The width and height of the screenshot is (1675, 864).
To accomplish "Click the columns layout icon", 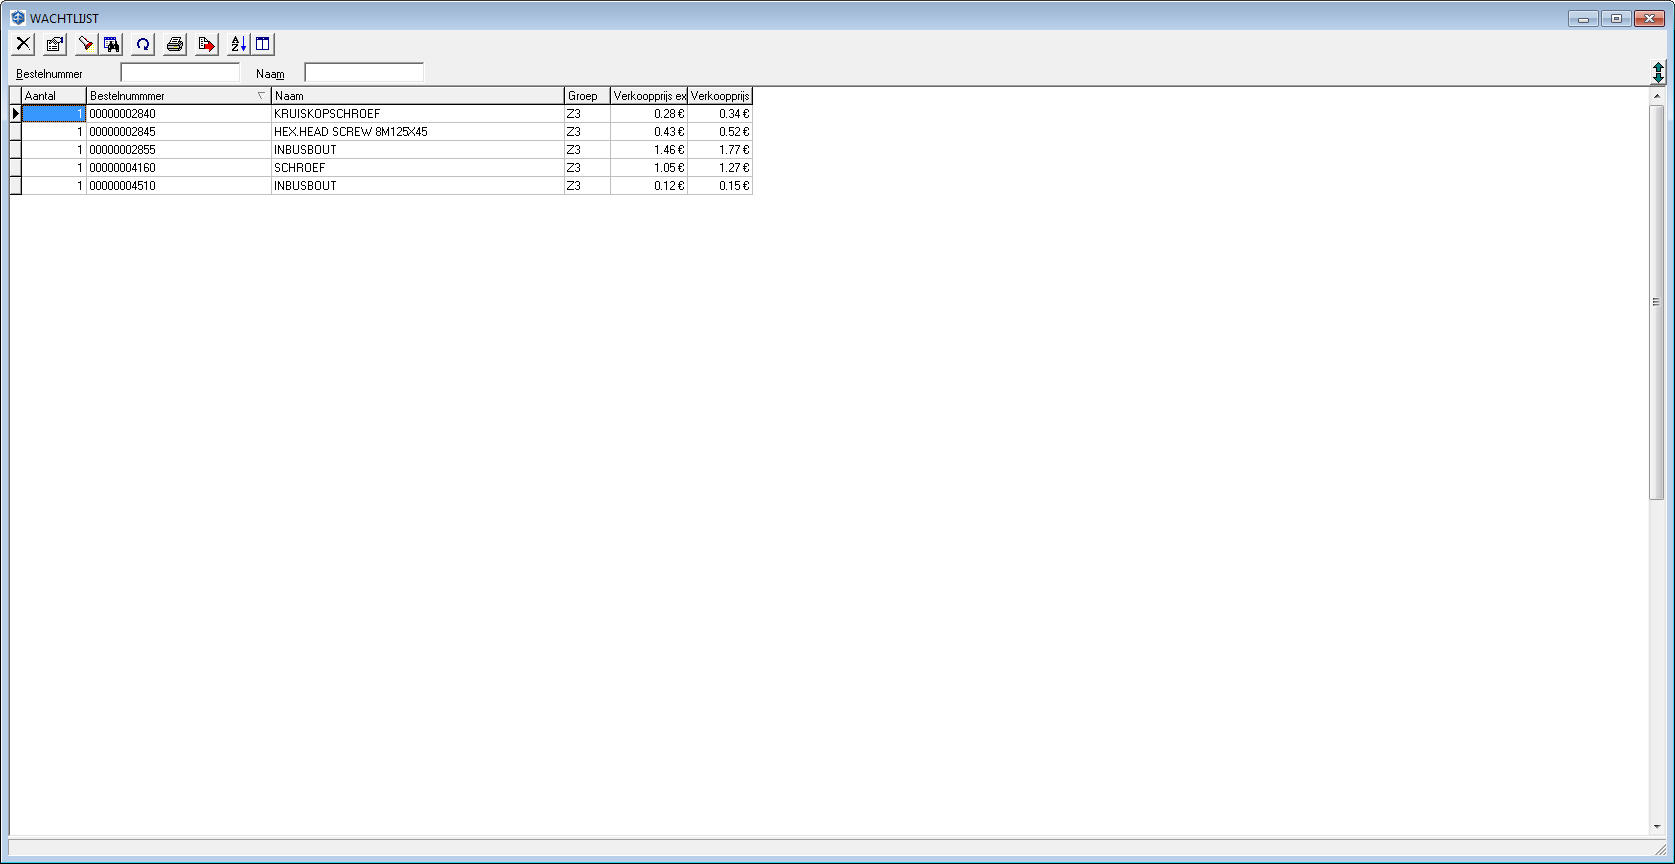I will pyautogui.click(x=263, y=44).
